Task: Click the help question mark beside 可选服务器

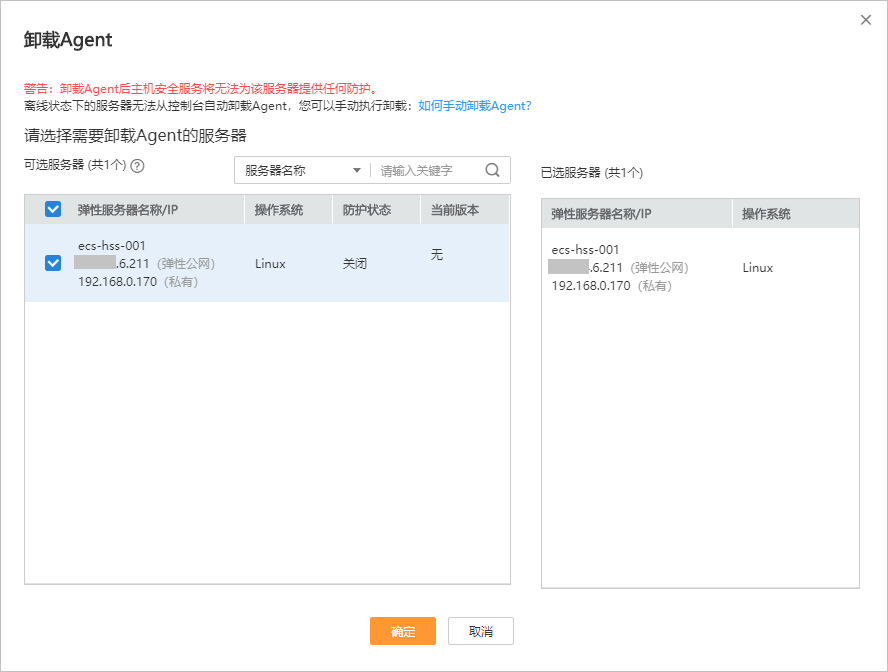Action: (138, 166)
